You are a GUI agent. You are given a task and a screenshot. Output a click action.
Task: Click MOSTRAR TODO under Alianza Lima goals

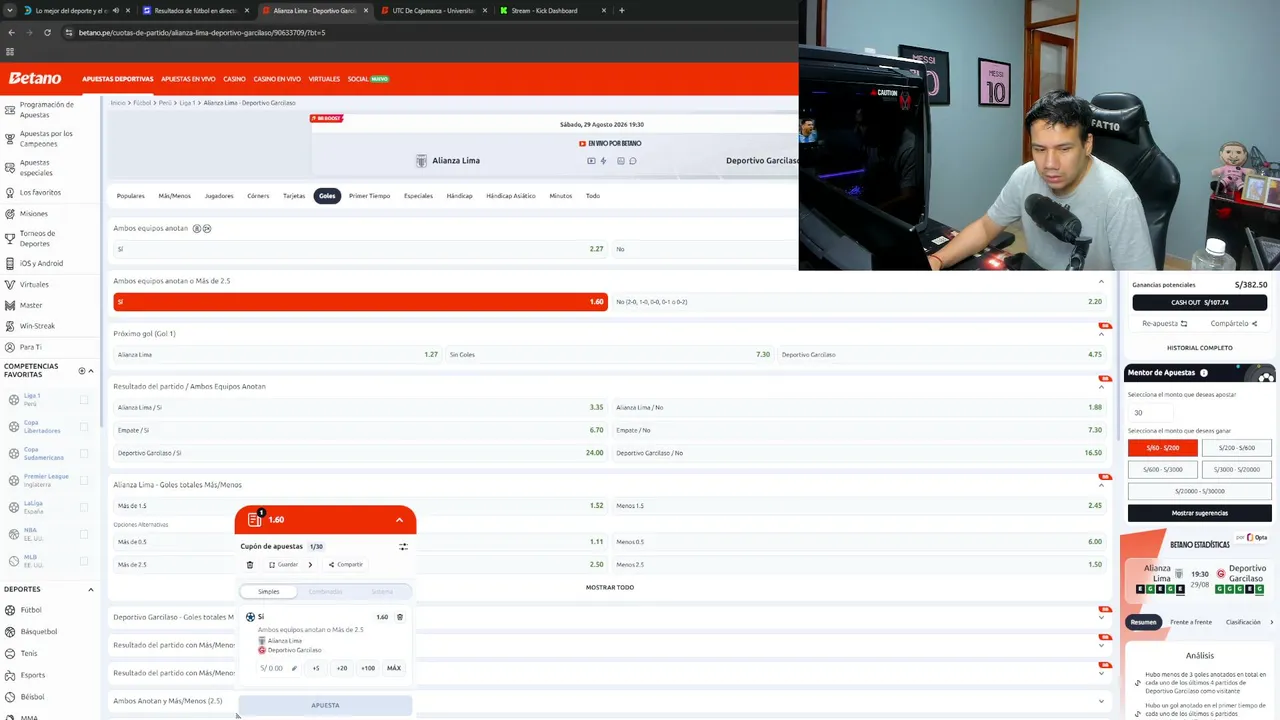point(610,588)
